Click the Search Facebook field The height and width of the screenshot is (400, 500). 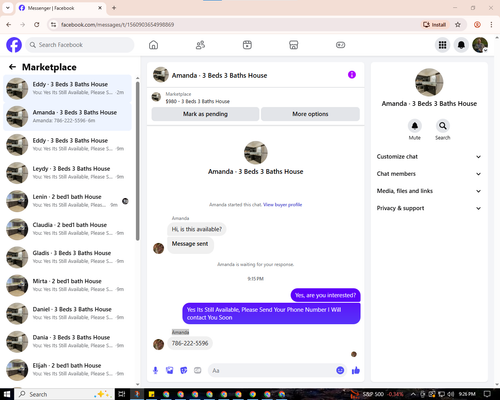click(x=80, y=45)
